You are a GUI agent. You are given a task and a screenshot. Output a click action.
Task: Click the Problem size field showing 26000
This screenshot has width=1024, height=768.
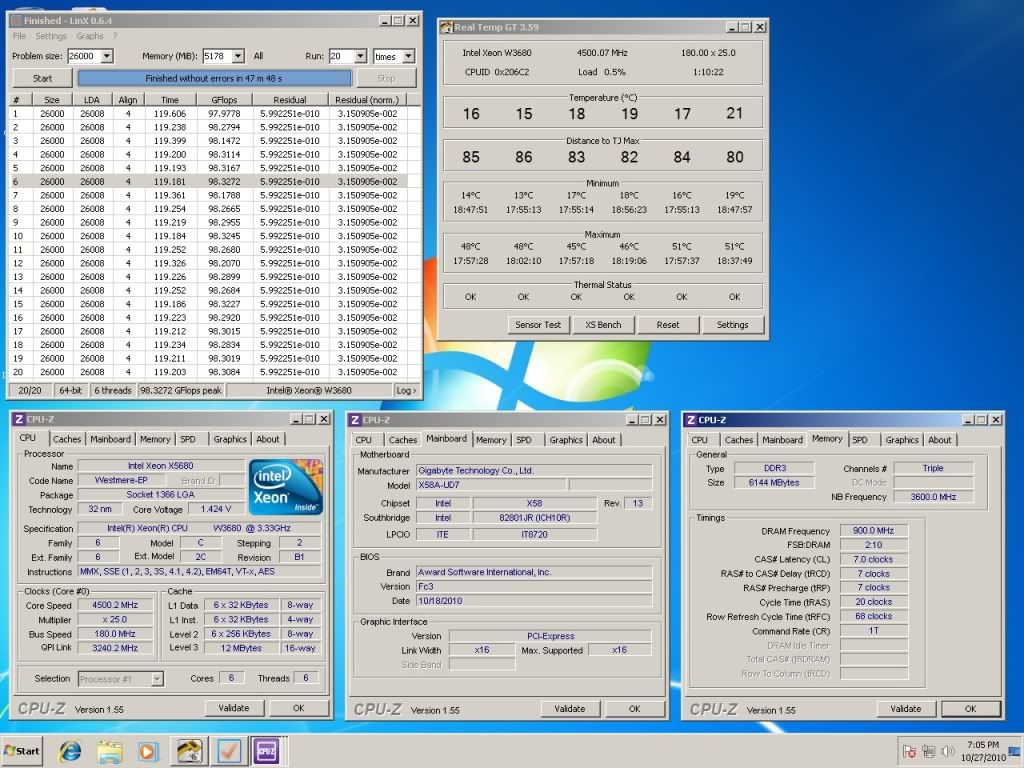coord(85,56)
